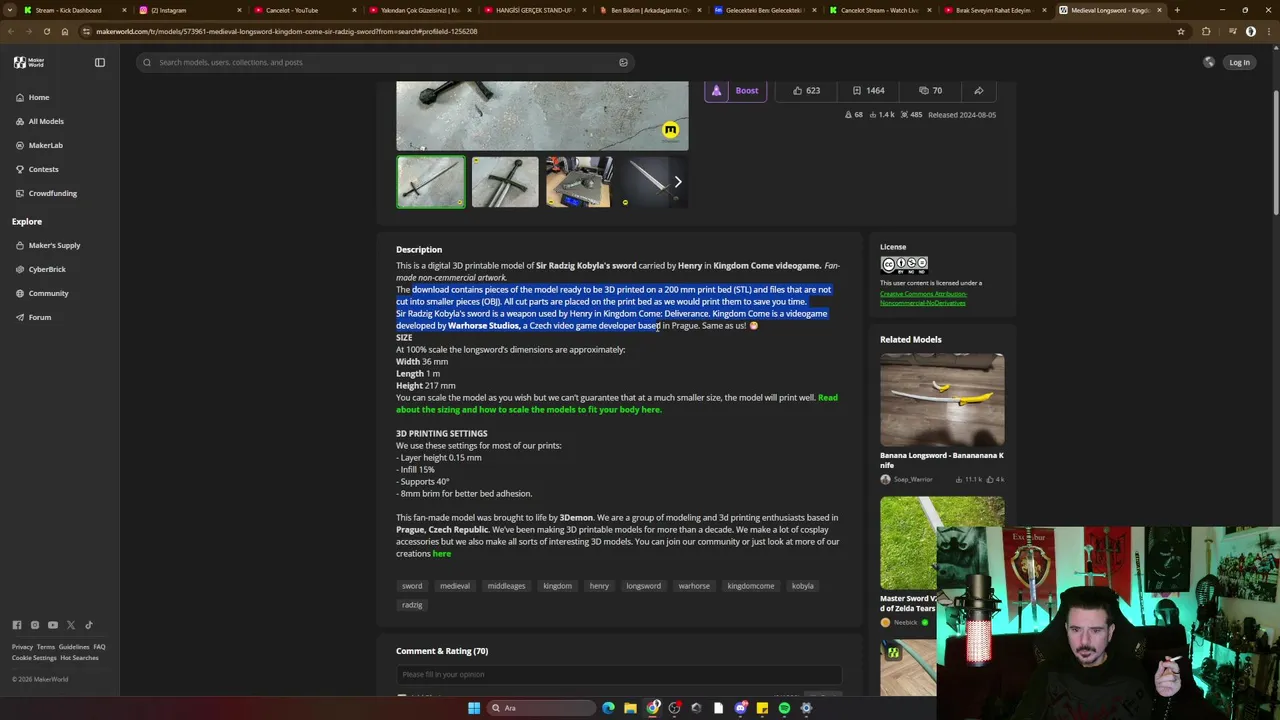Click the Creative Commons license badge
This screenshot has width=1280, height=720.
point(904,264)
